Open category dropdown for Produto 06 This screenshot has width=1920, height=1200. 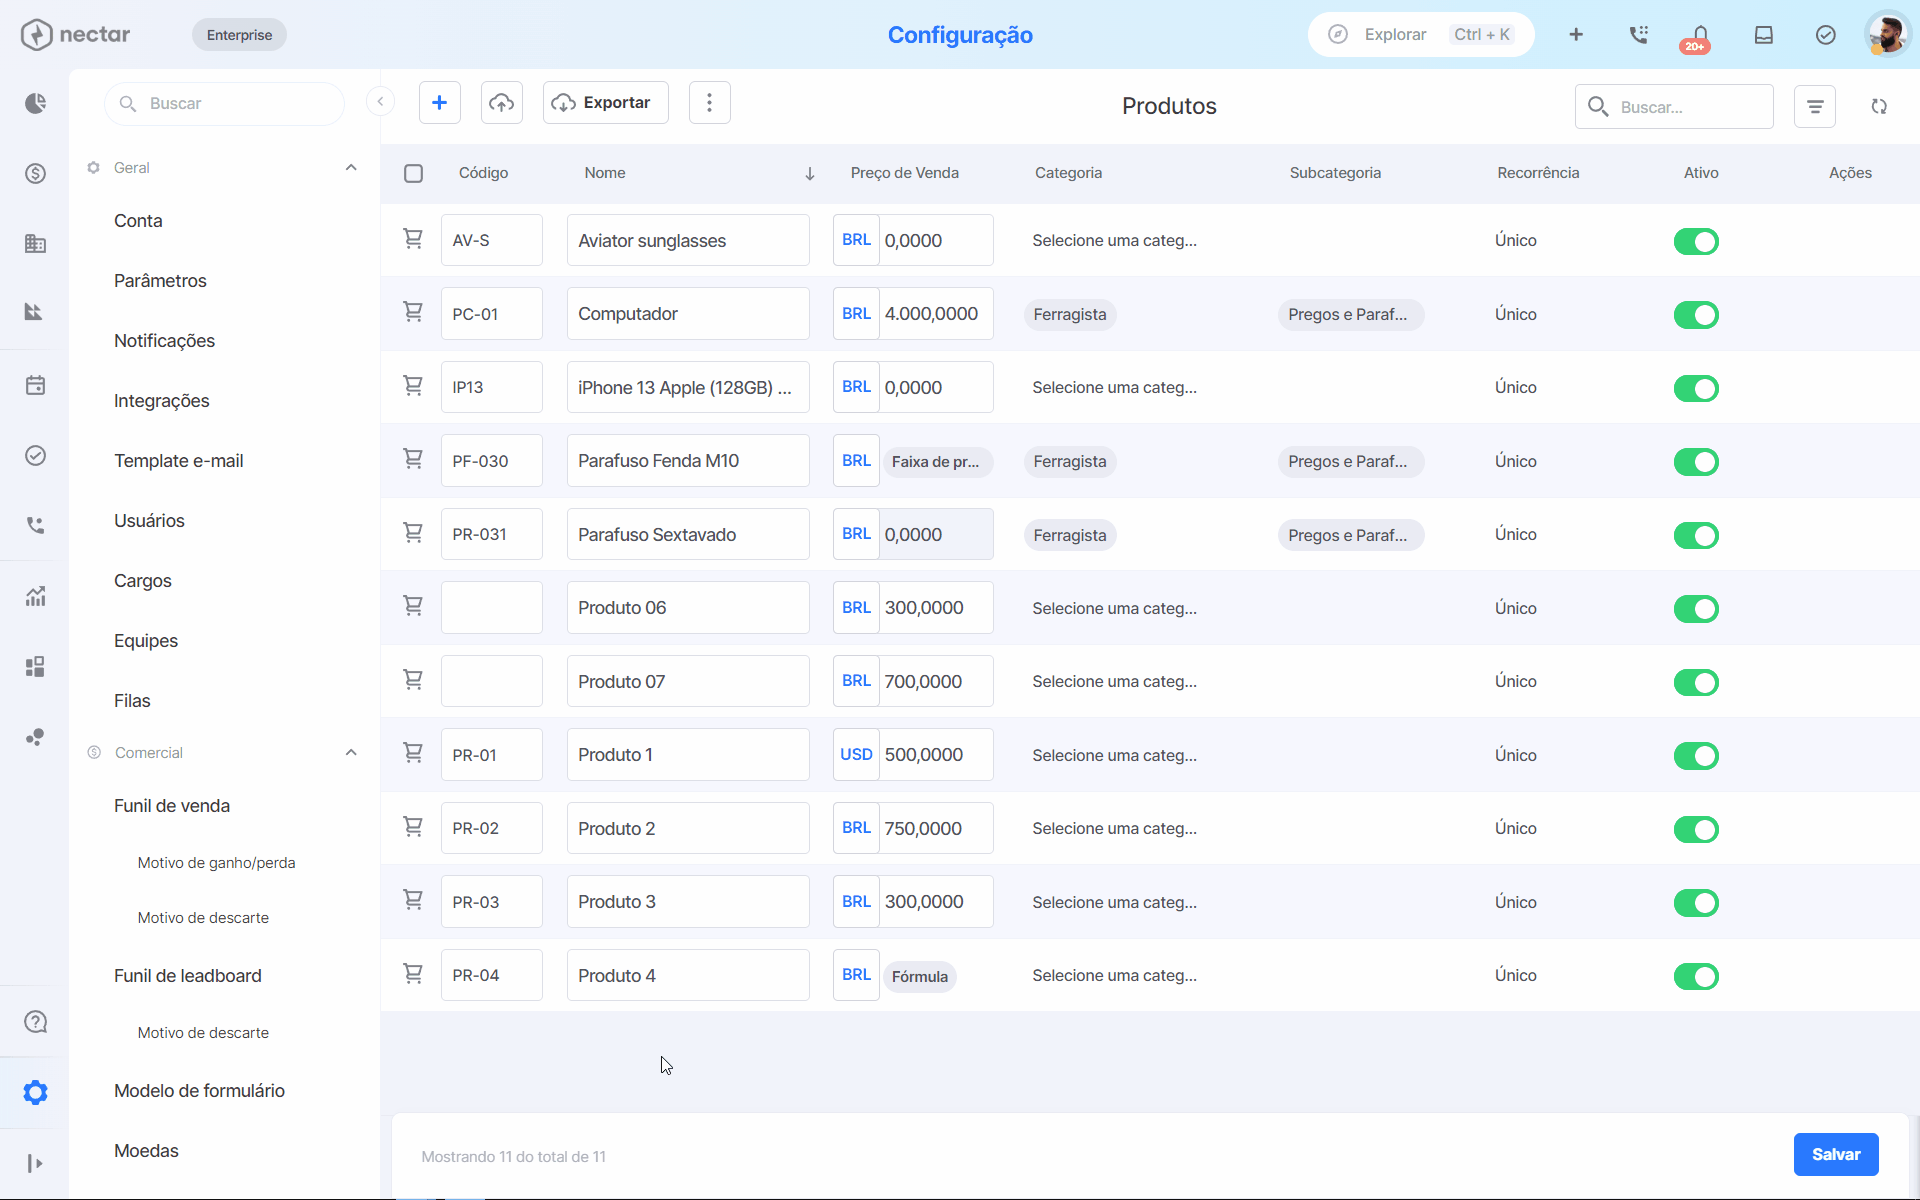(x=1114, y=609)
